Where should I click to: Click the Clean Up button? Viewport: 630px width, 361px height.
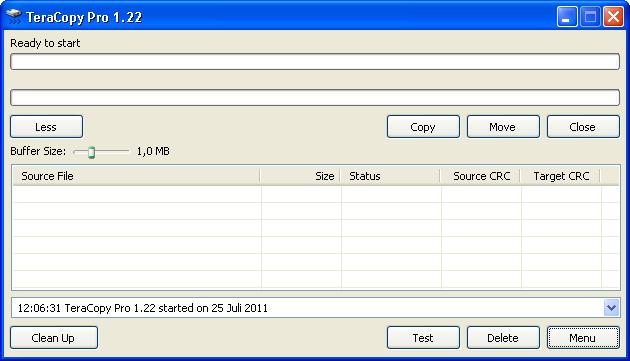[54, 338]
